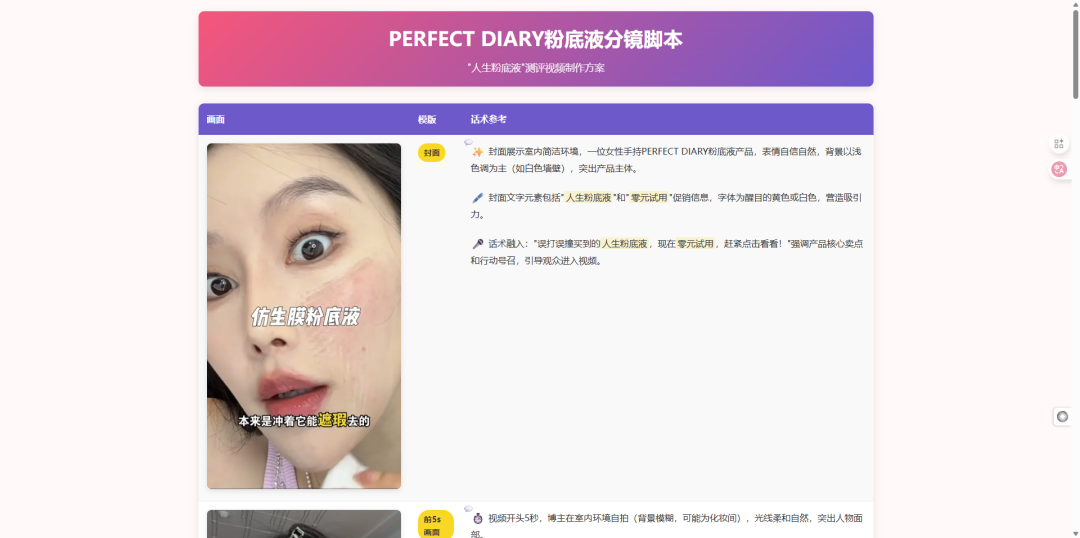Viewport: 1080px width, 538px height.
Task: Click the 仿生膜粉底液 caption on cover image
Action: [x=305, y=317]
